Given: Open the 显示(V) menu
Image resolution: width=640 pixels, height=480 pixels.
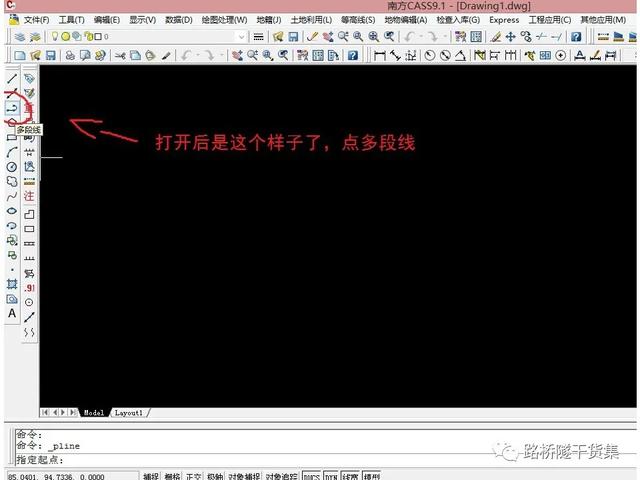Looking at the screenshot, I should coord(142,20).
